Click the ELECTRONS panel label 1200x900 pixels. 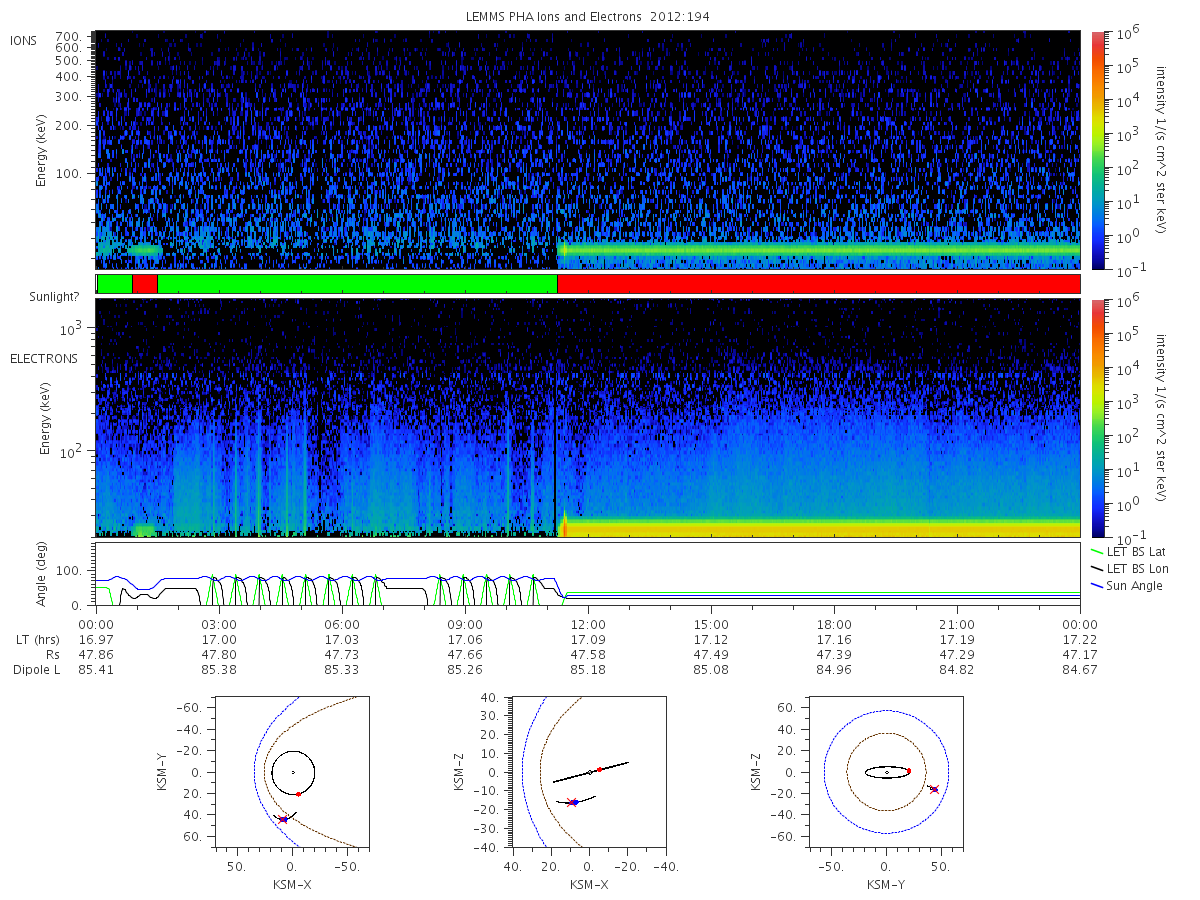pos(43,358)
